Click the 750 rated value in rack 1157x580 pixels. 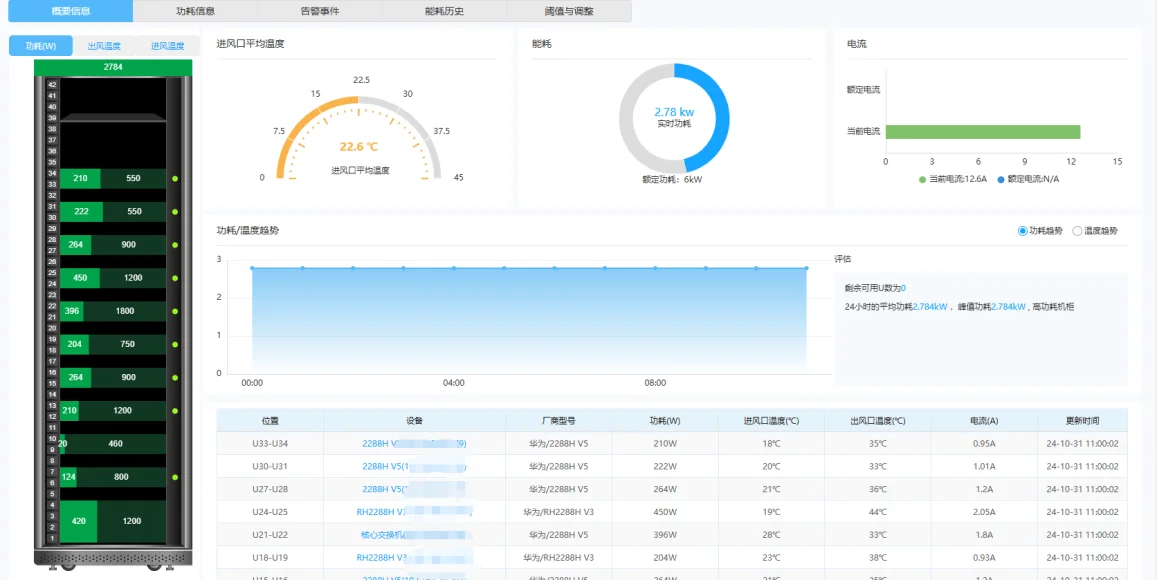pyautogui.click(x=126, y=345)
